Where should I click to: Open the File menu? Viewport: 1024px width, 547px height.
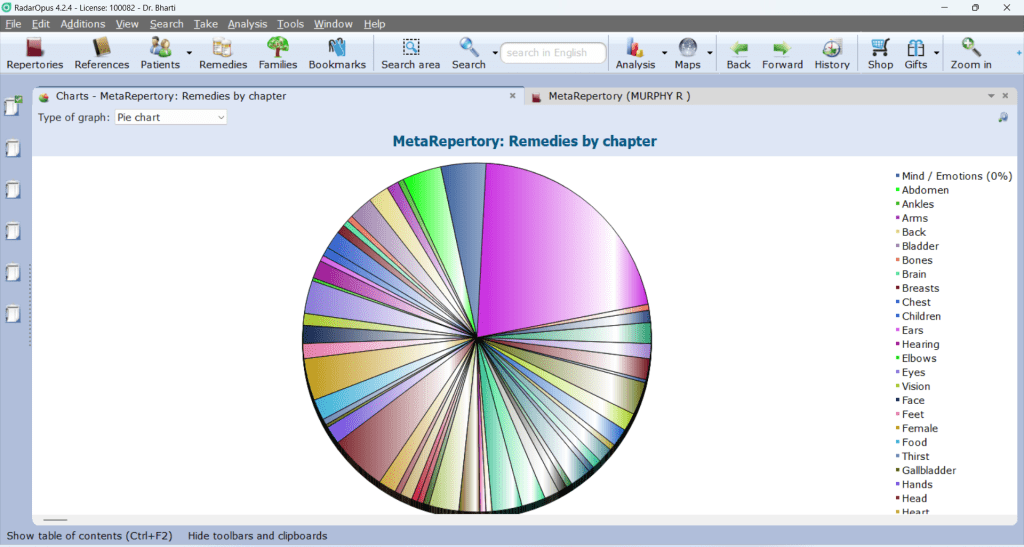[x=13, y=24]
